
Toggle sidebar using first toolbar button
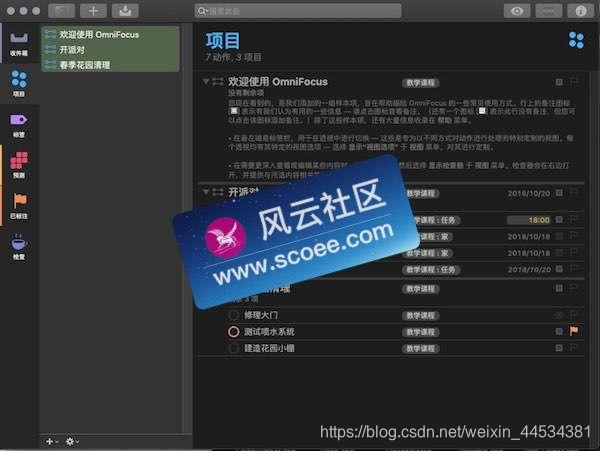coord(61,11)
